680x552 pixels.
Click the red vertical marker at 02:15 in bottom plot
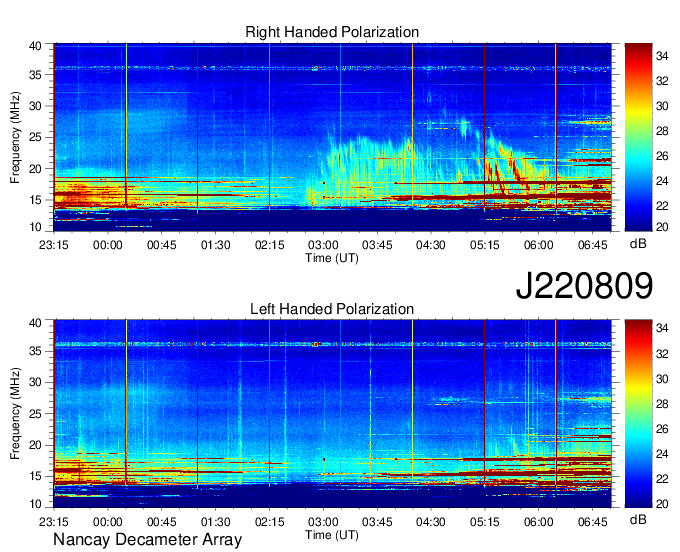coord(269,402)
